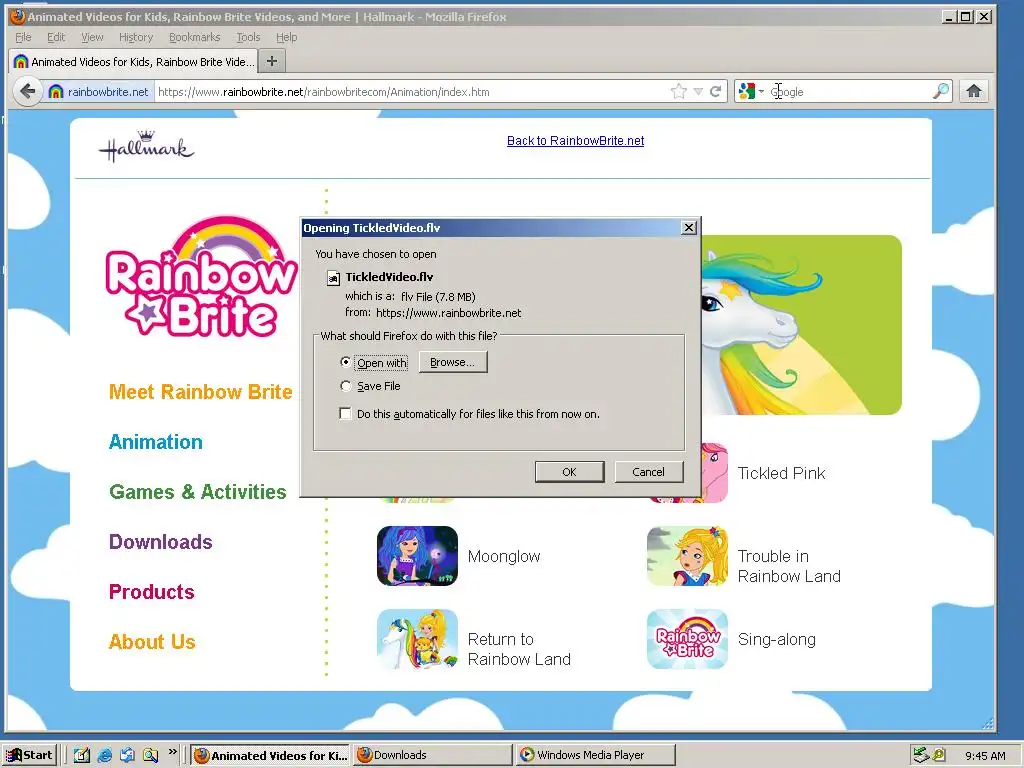Click the TickledVideo.flv file icon
Viewport: 1024px width, 768px height.
point(333,278)
